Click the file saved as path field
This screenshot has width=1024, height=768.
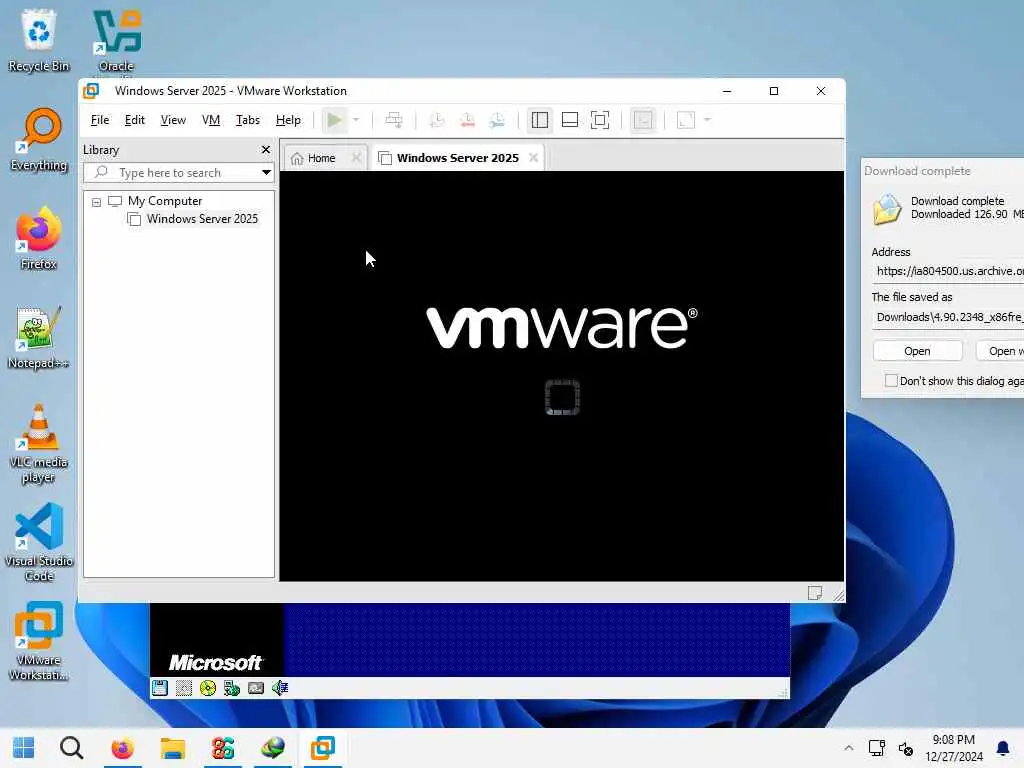pyautogui.click(x=948, y=317)
